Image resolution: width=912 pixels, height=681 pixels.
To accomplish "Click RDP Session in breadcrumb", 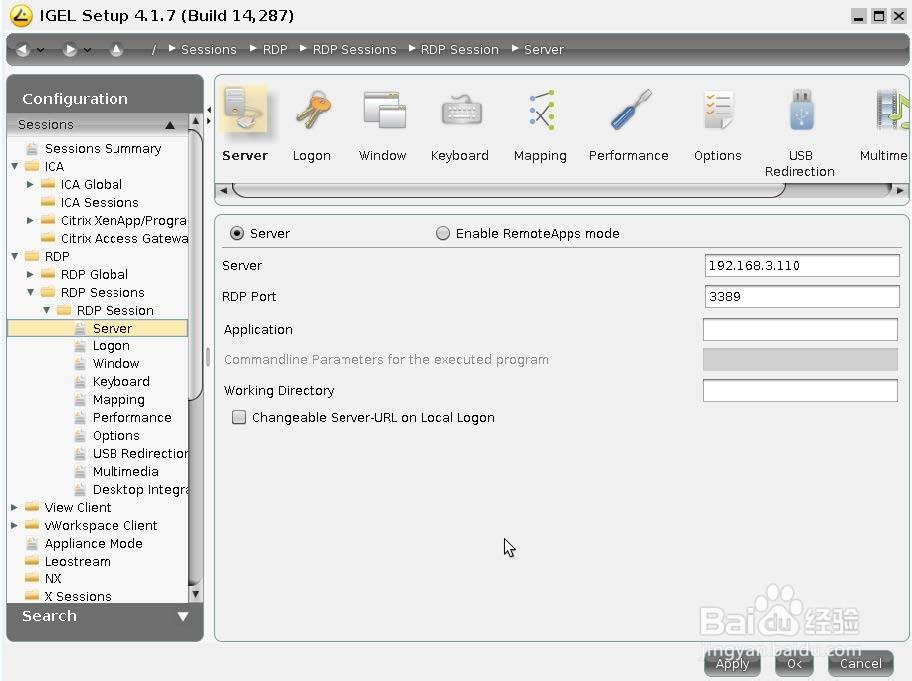I will tap(459, 50).
